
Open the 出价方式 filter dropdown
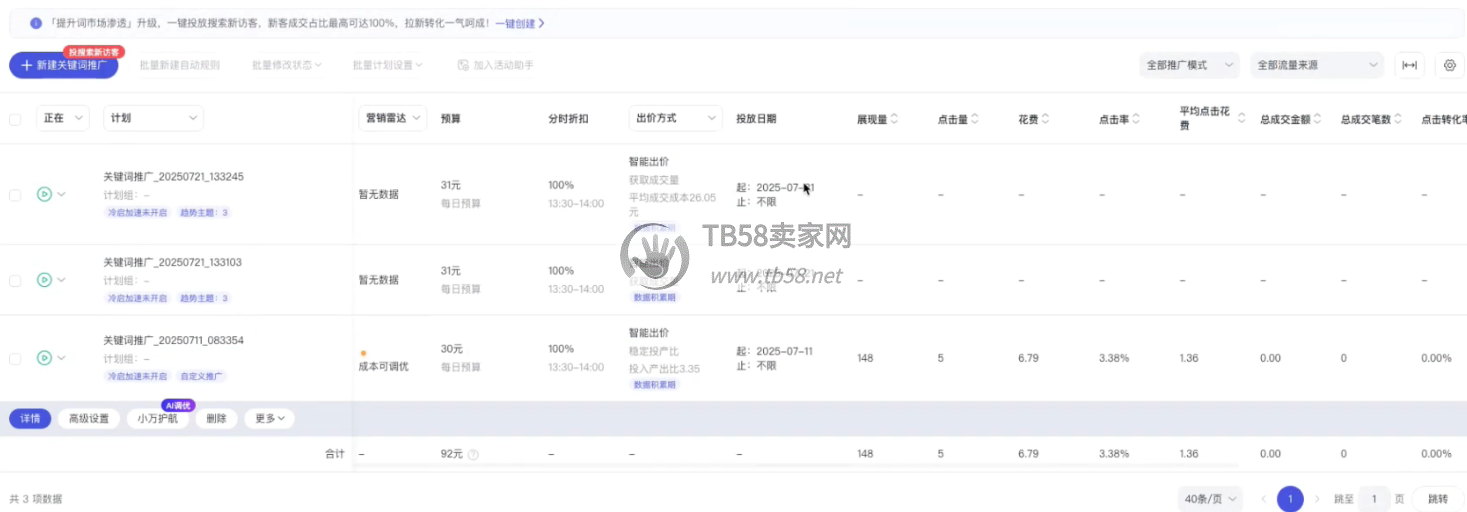pos(675,118)
